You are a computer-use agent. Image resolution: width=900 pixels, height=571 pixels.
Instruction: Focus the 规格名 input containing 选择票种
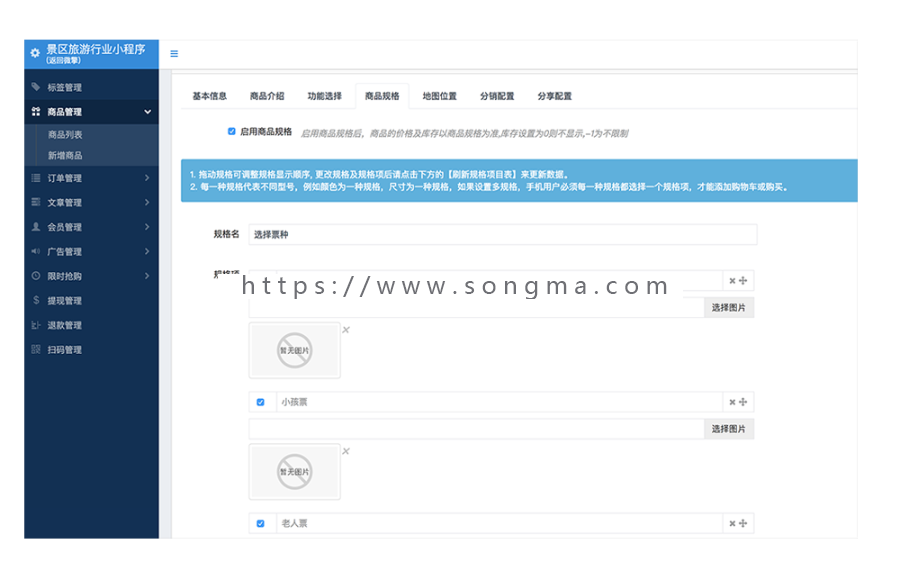click(503, 234)
